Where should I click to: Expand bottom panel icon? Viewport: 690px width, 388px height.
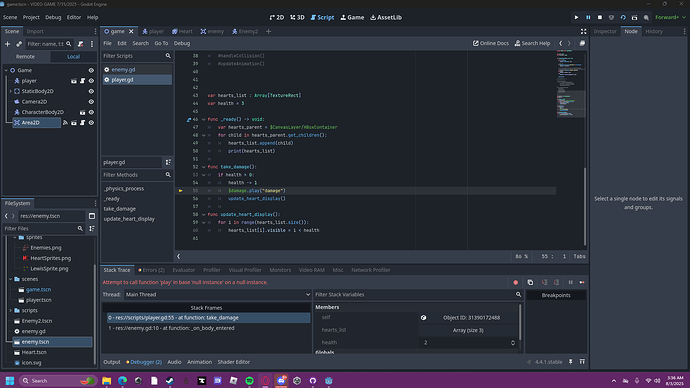pos(582,362)
